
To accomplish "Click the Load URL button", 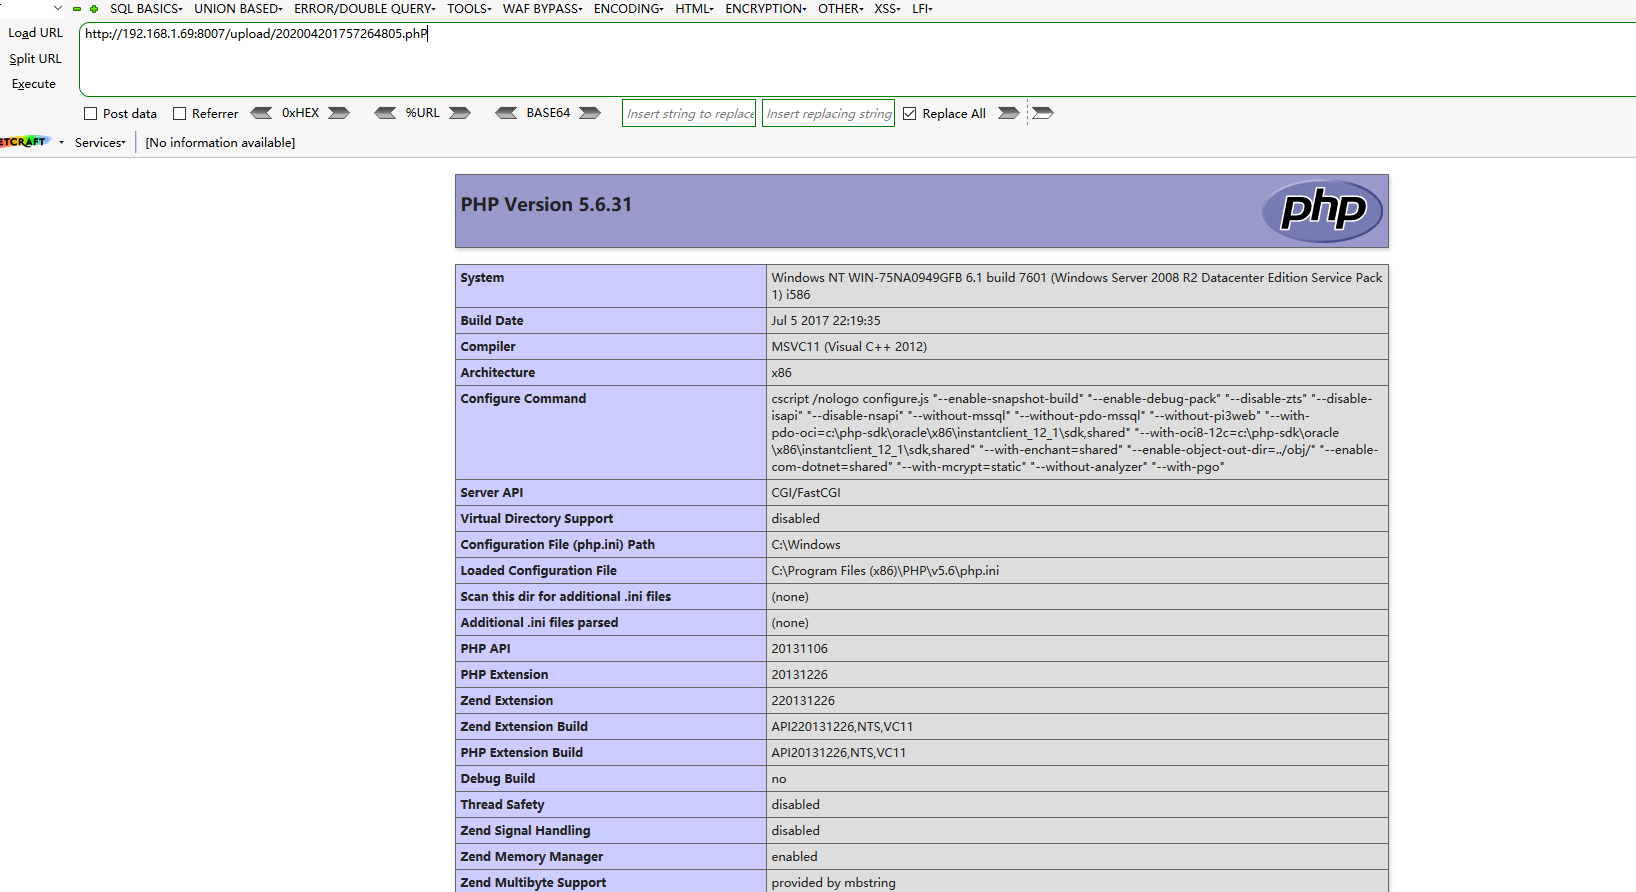I will point(36,33).
